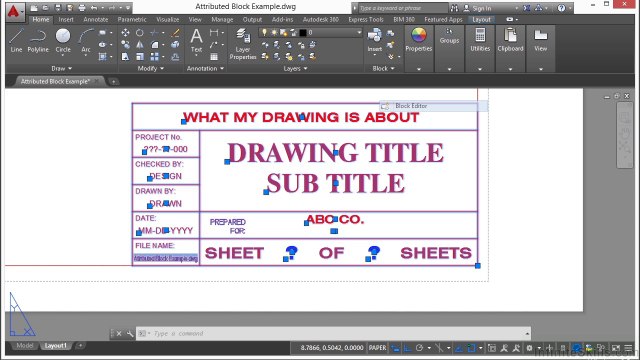Expand the Block panel

(x=383, y=68)
